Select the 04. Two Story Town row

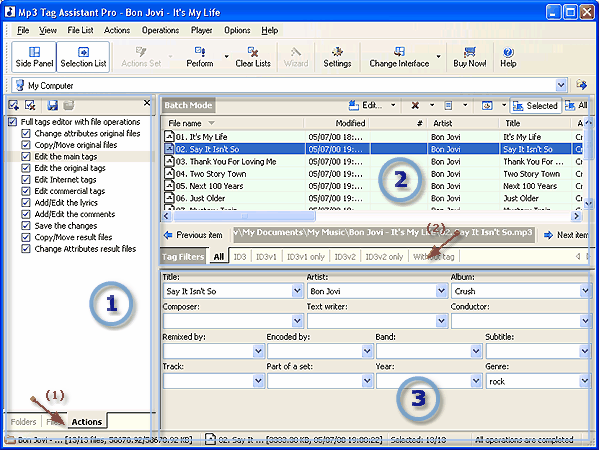click(373, 174)
